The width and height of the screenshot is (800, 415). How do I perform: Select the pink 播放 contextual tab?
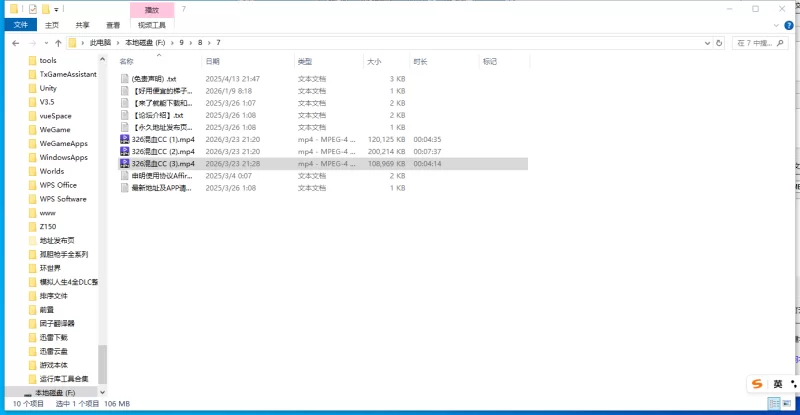point(152,10)
